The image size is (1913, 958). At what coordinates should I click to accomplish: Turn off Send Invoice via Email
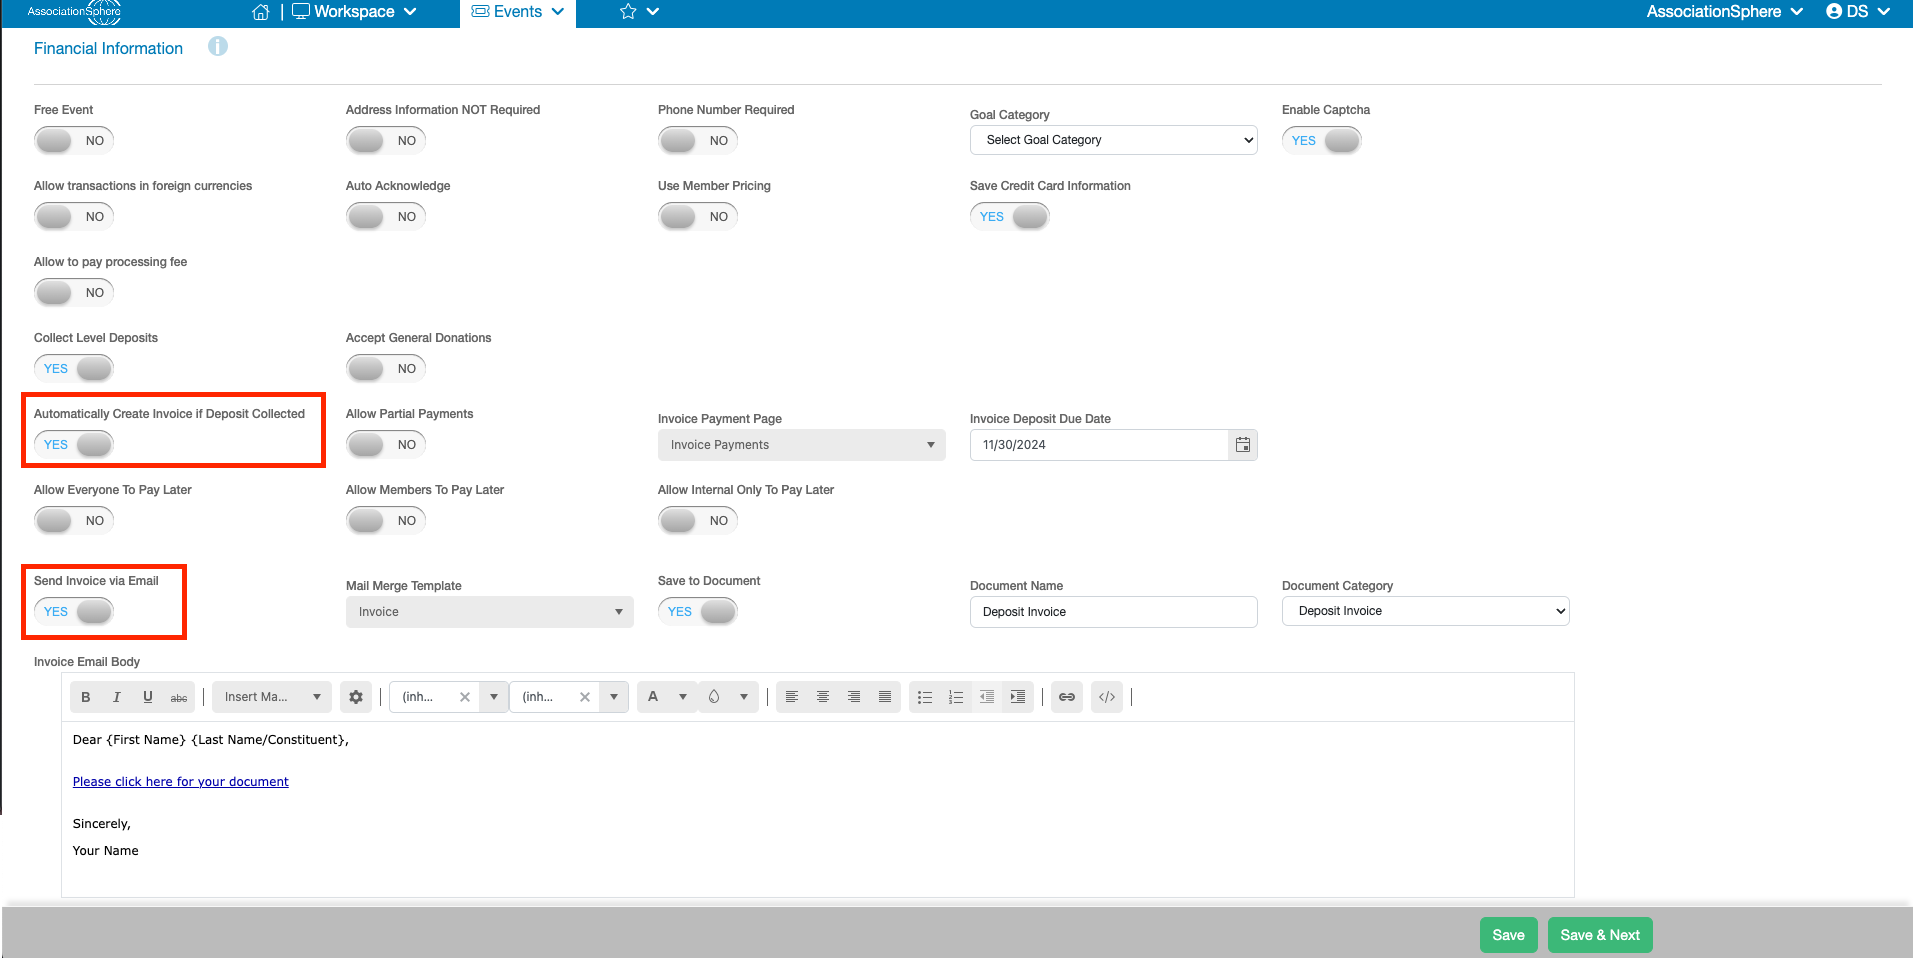[x=74, y=612]
